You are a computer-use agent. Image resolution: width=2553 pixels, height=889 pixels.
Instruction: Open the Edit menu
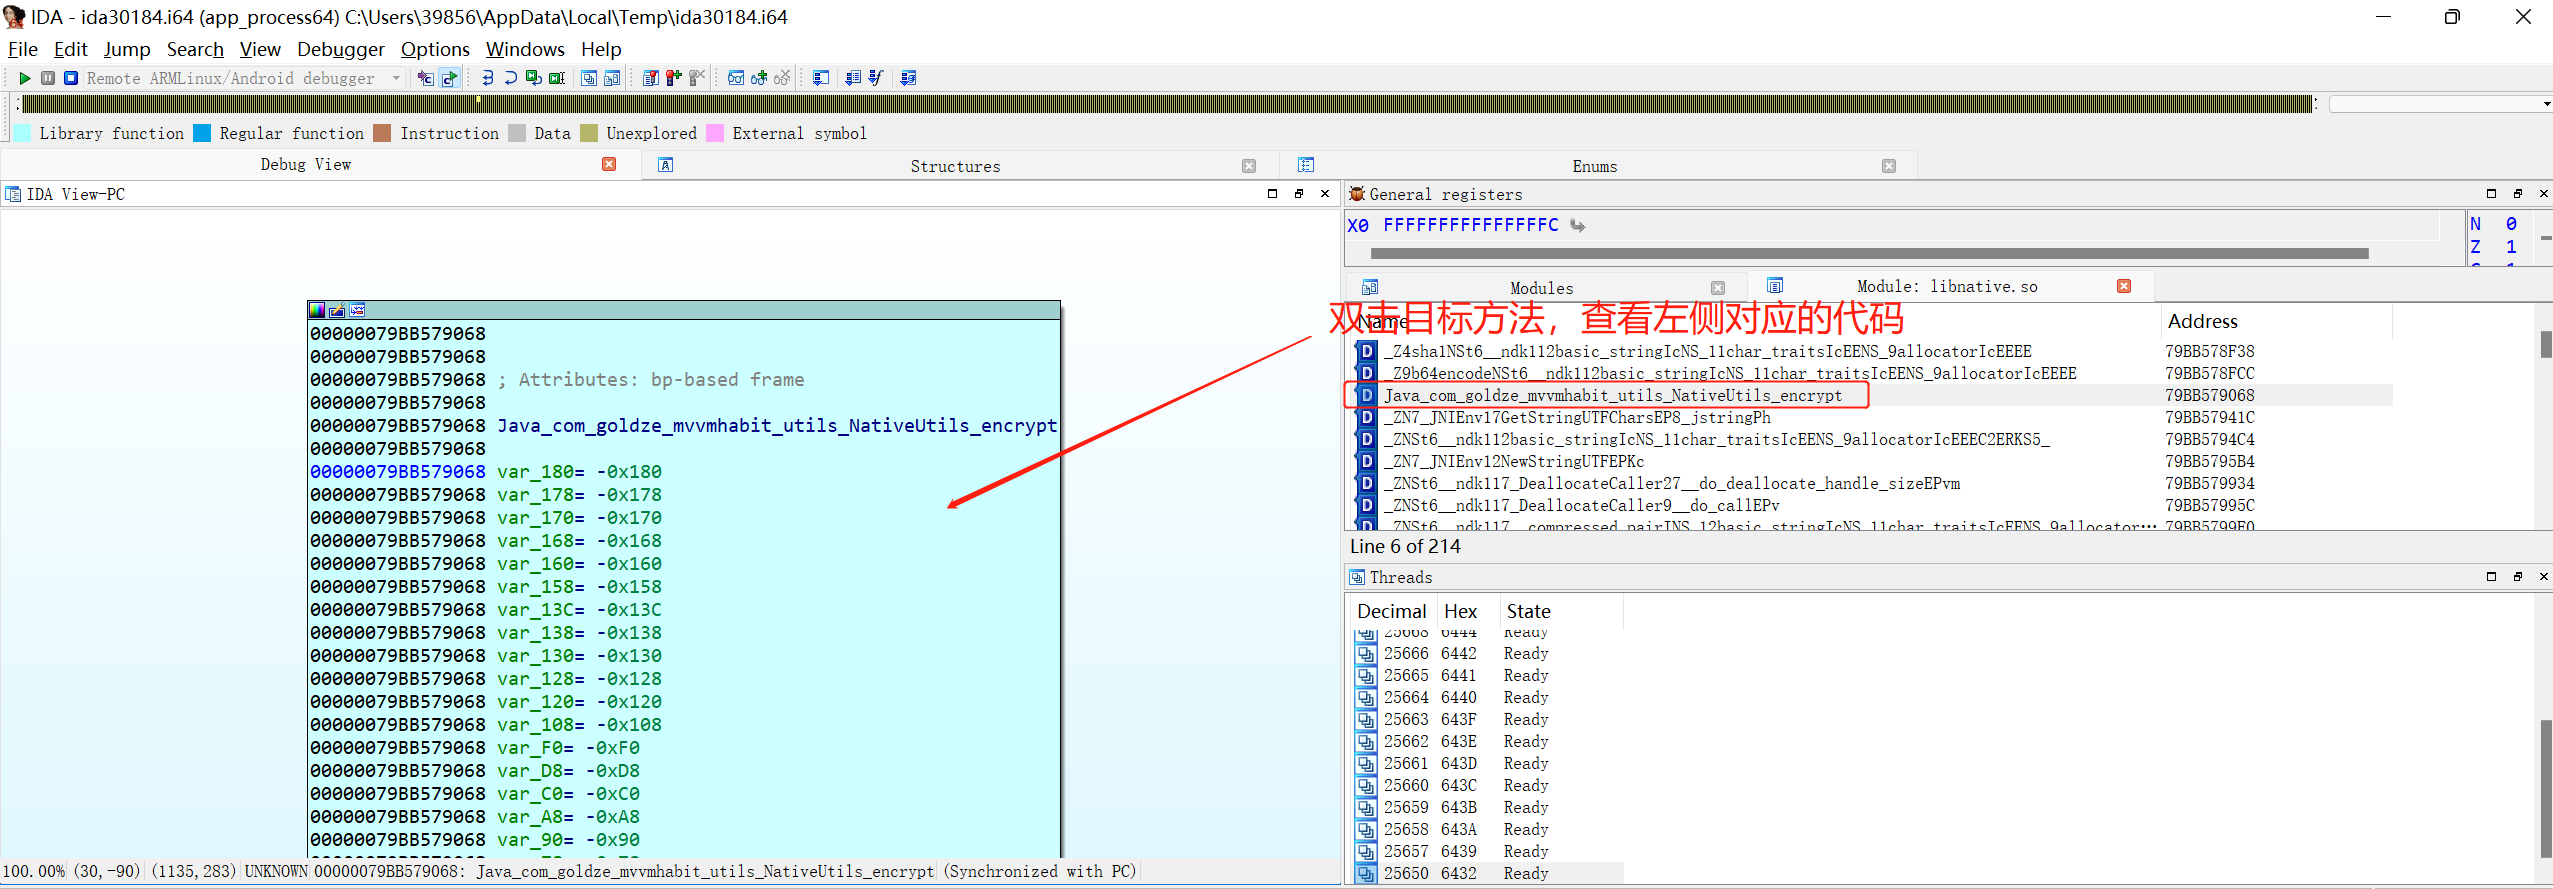tap(70, 49)
